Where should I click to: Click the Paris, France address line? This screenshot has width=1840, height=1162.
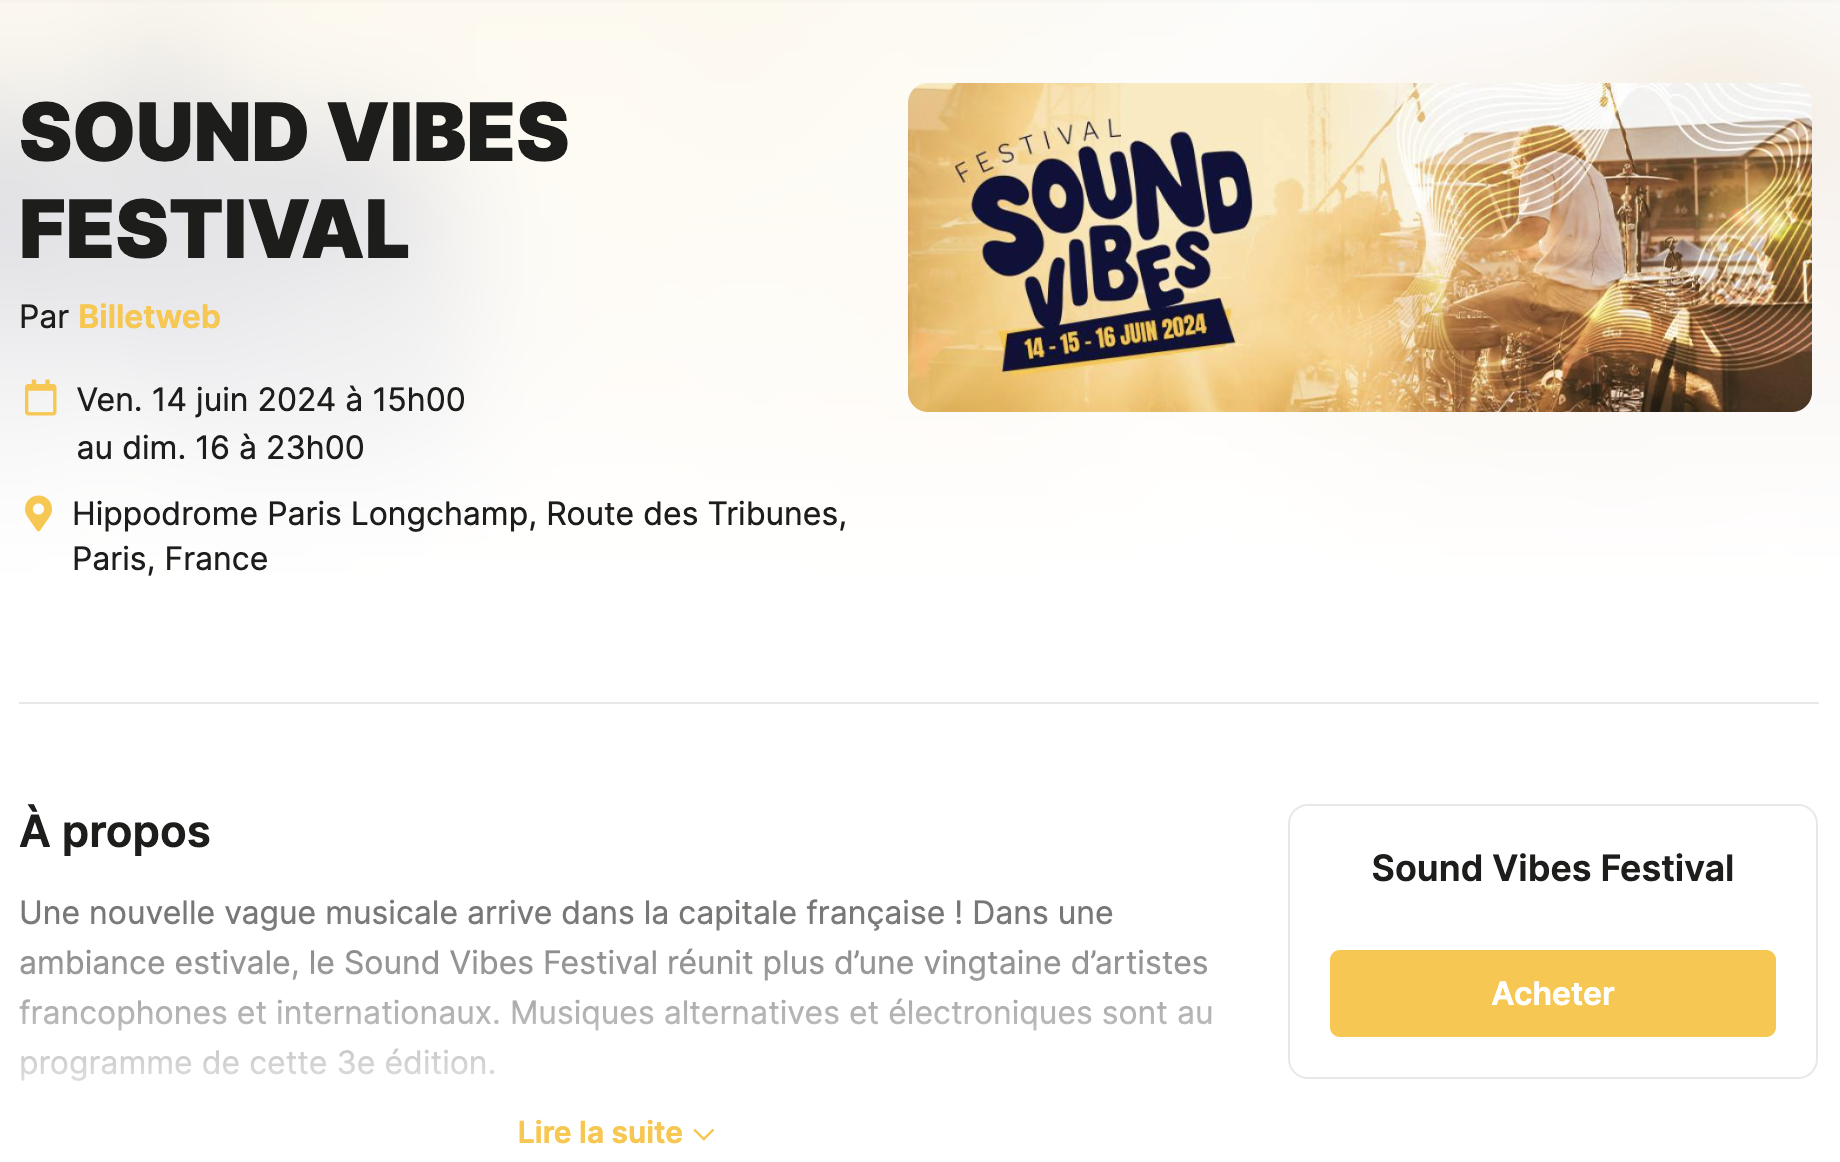[170, 559]
